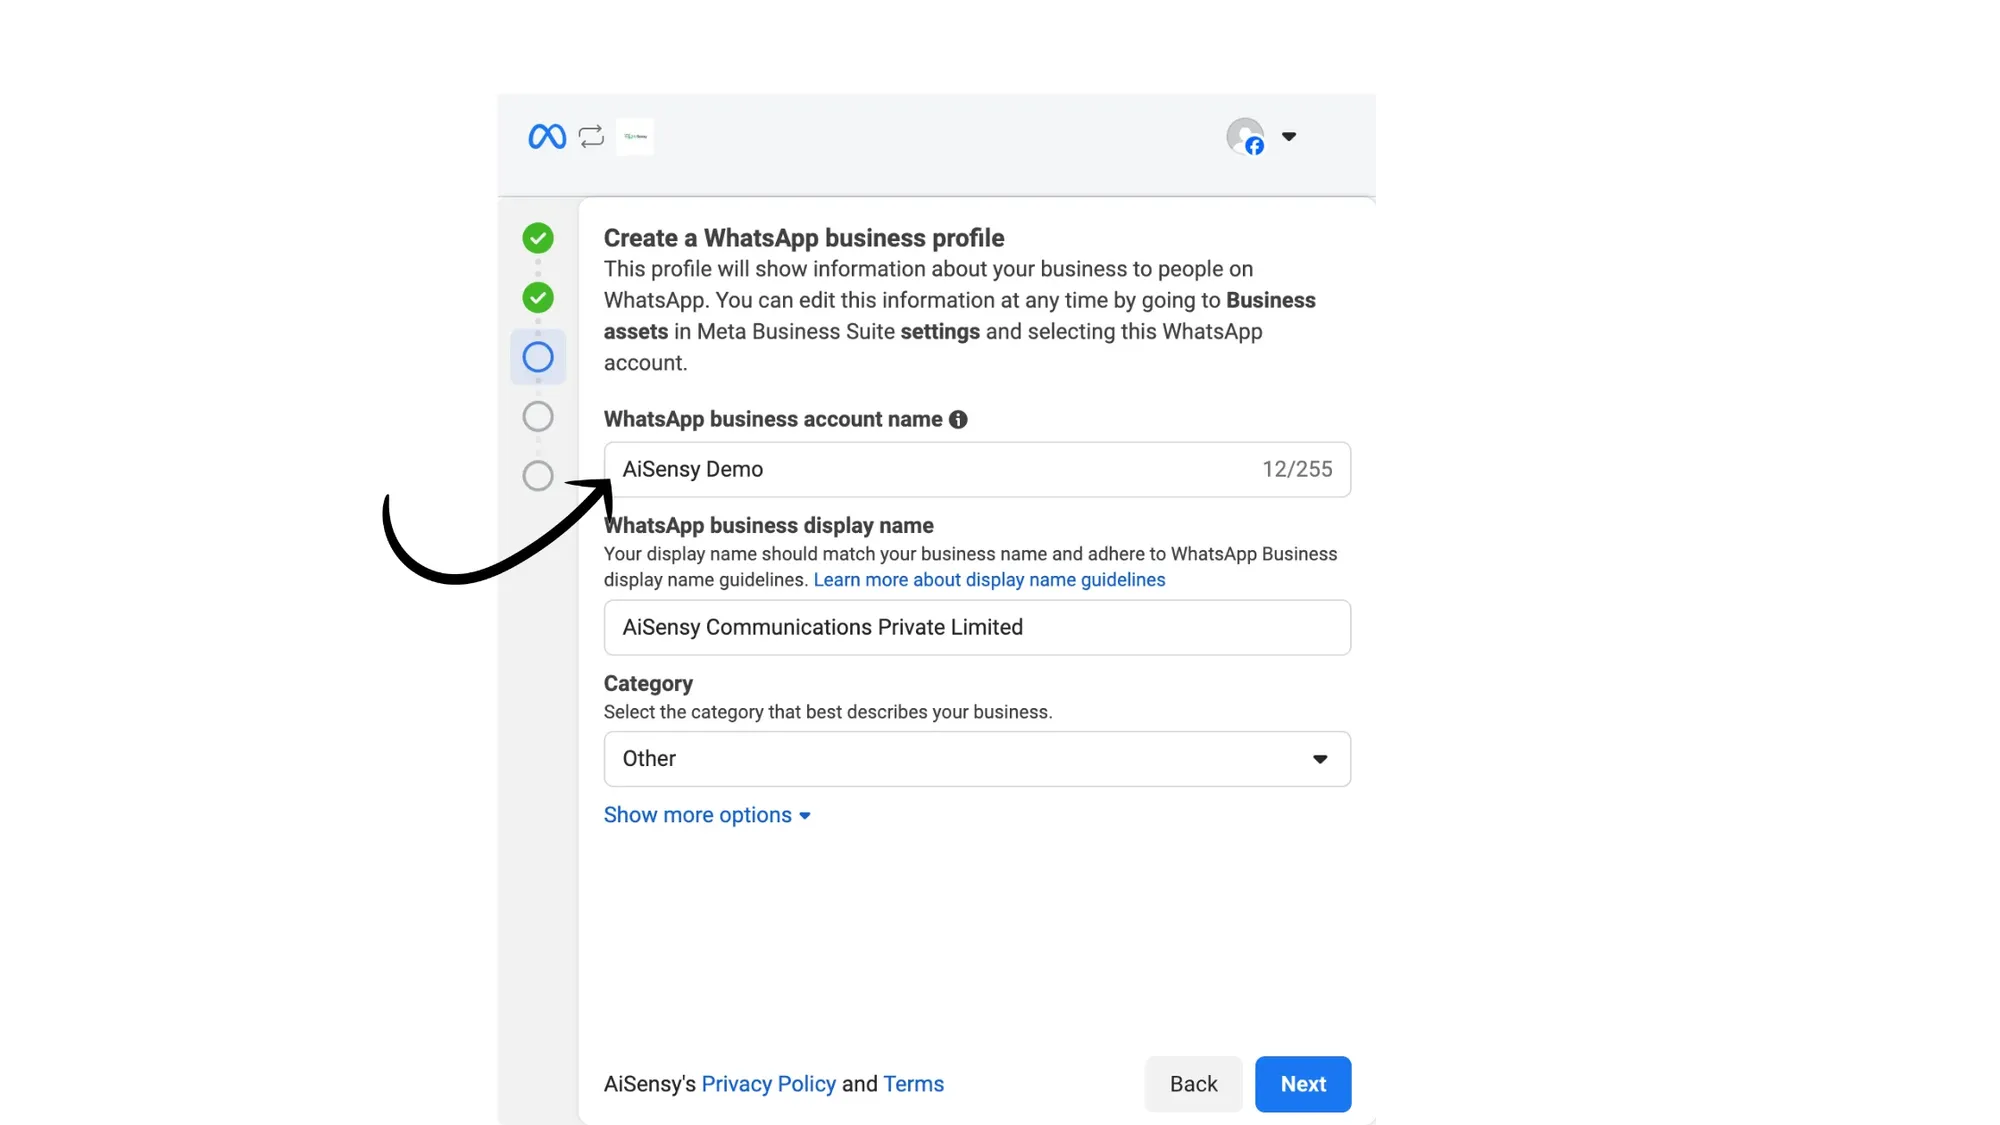Click the AiSensy logo next to Meta

click(634, 136)
